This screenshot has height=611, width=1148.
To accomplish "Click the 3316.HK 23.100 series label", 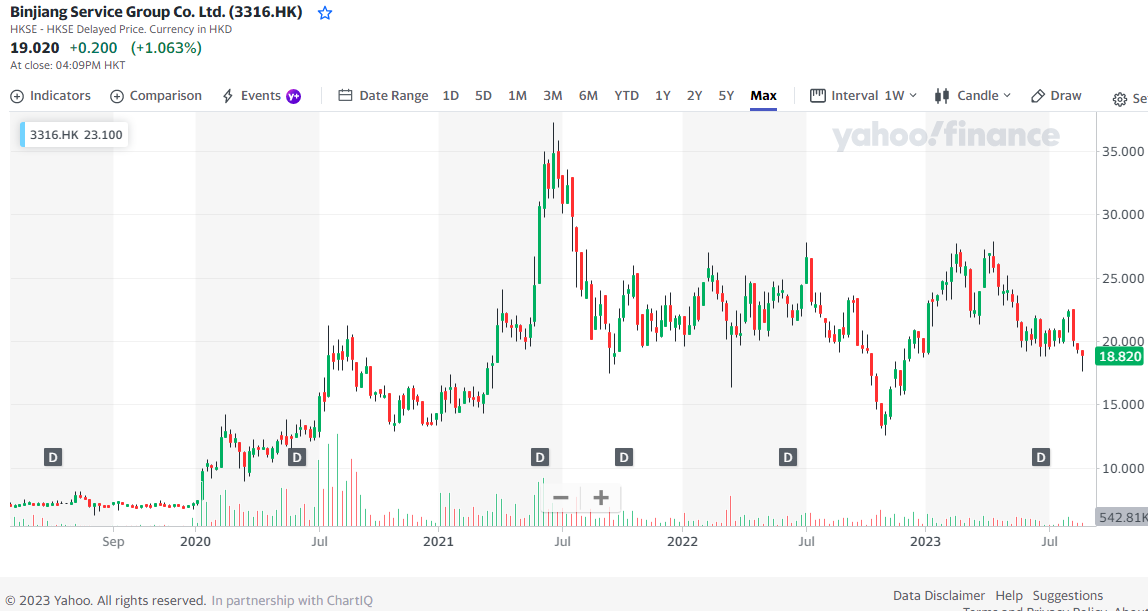I will [x=74, y=135].
